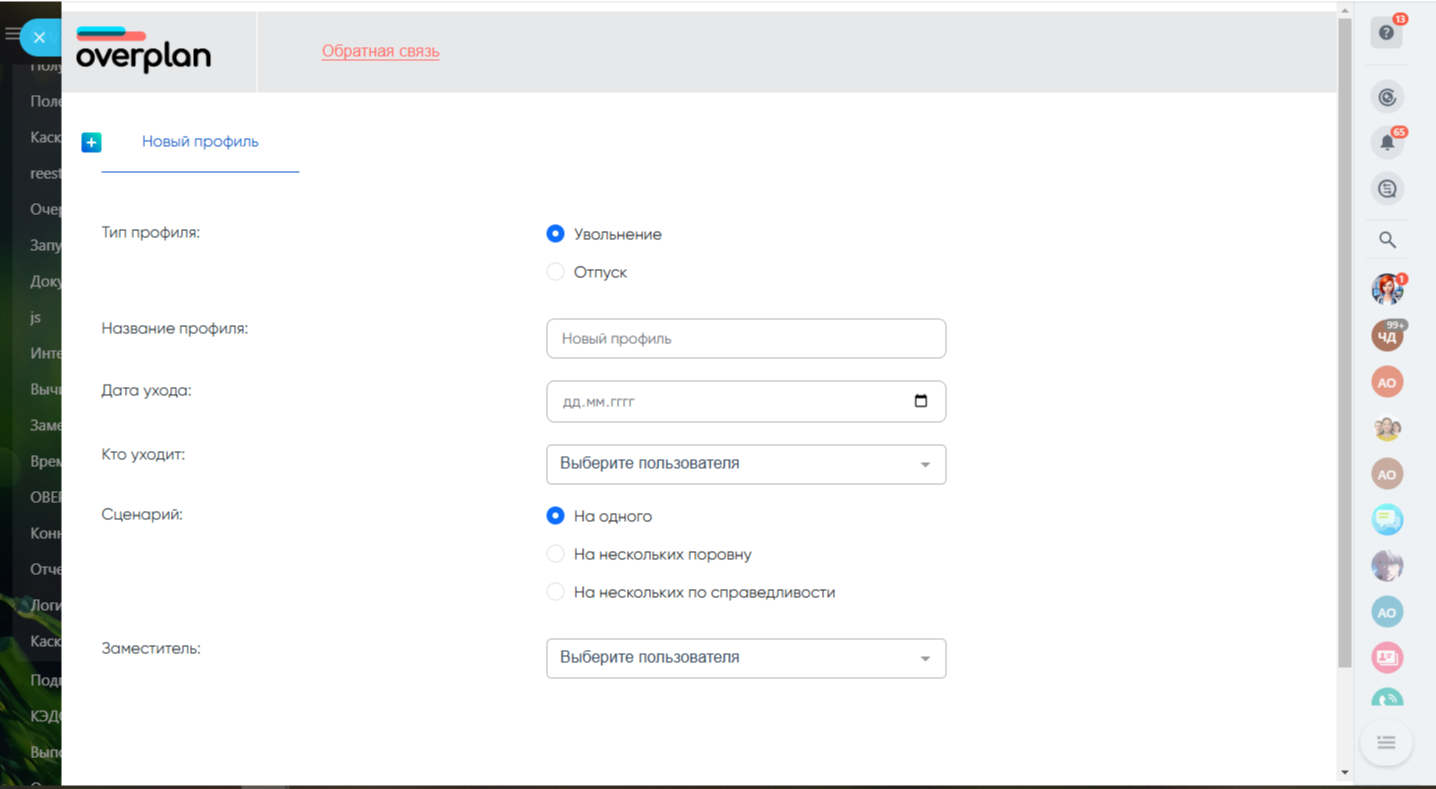Viewport: 1436px width, 789px height.
Task: Close the Overplan slider panel
Action: click(39, 38)
